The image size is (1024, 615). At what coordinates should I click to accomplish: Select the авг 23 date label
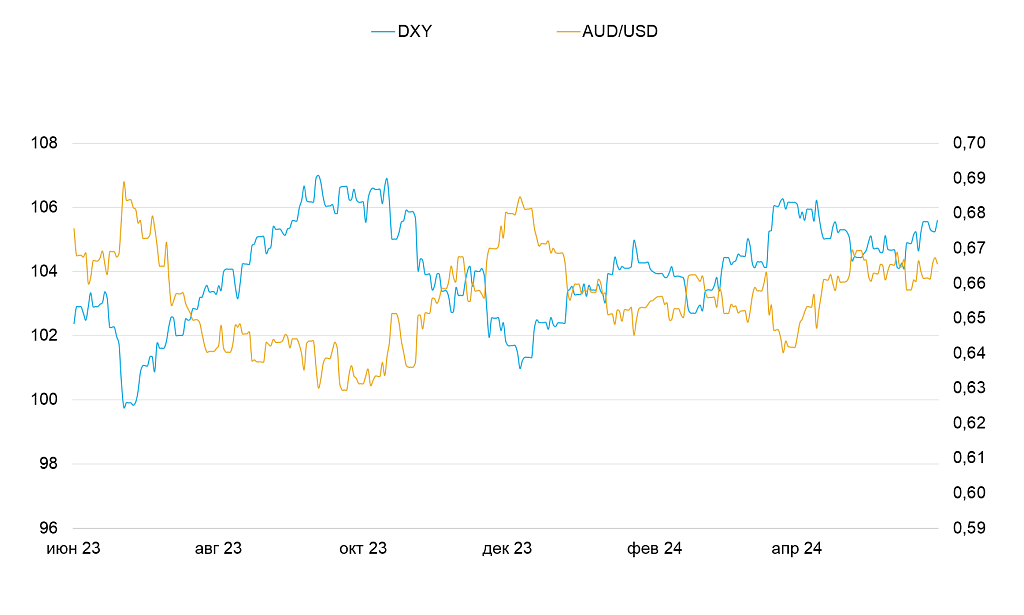click(218, 549)
